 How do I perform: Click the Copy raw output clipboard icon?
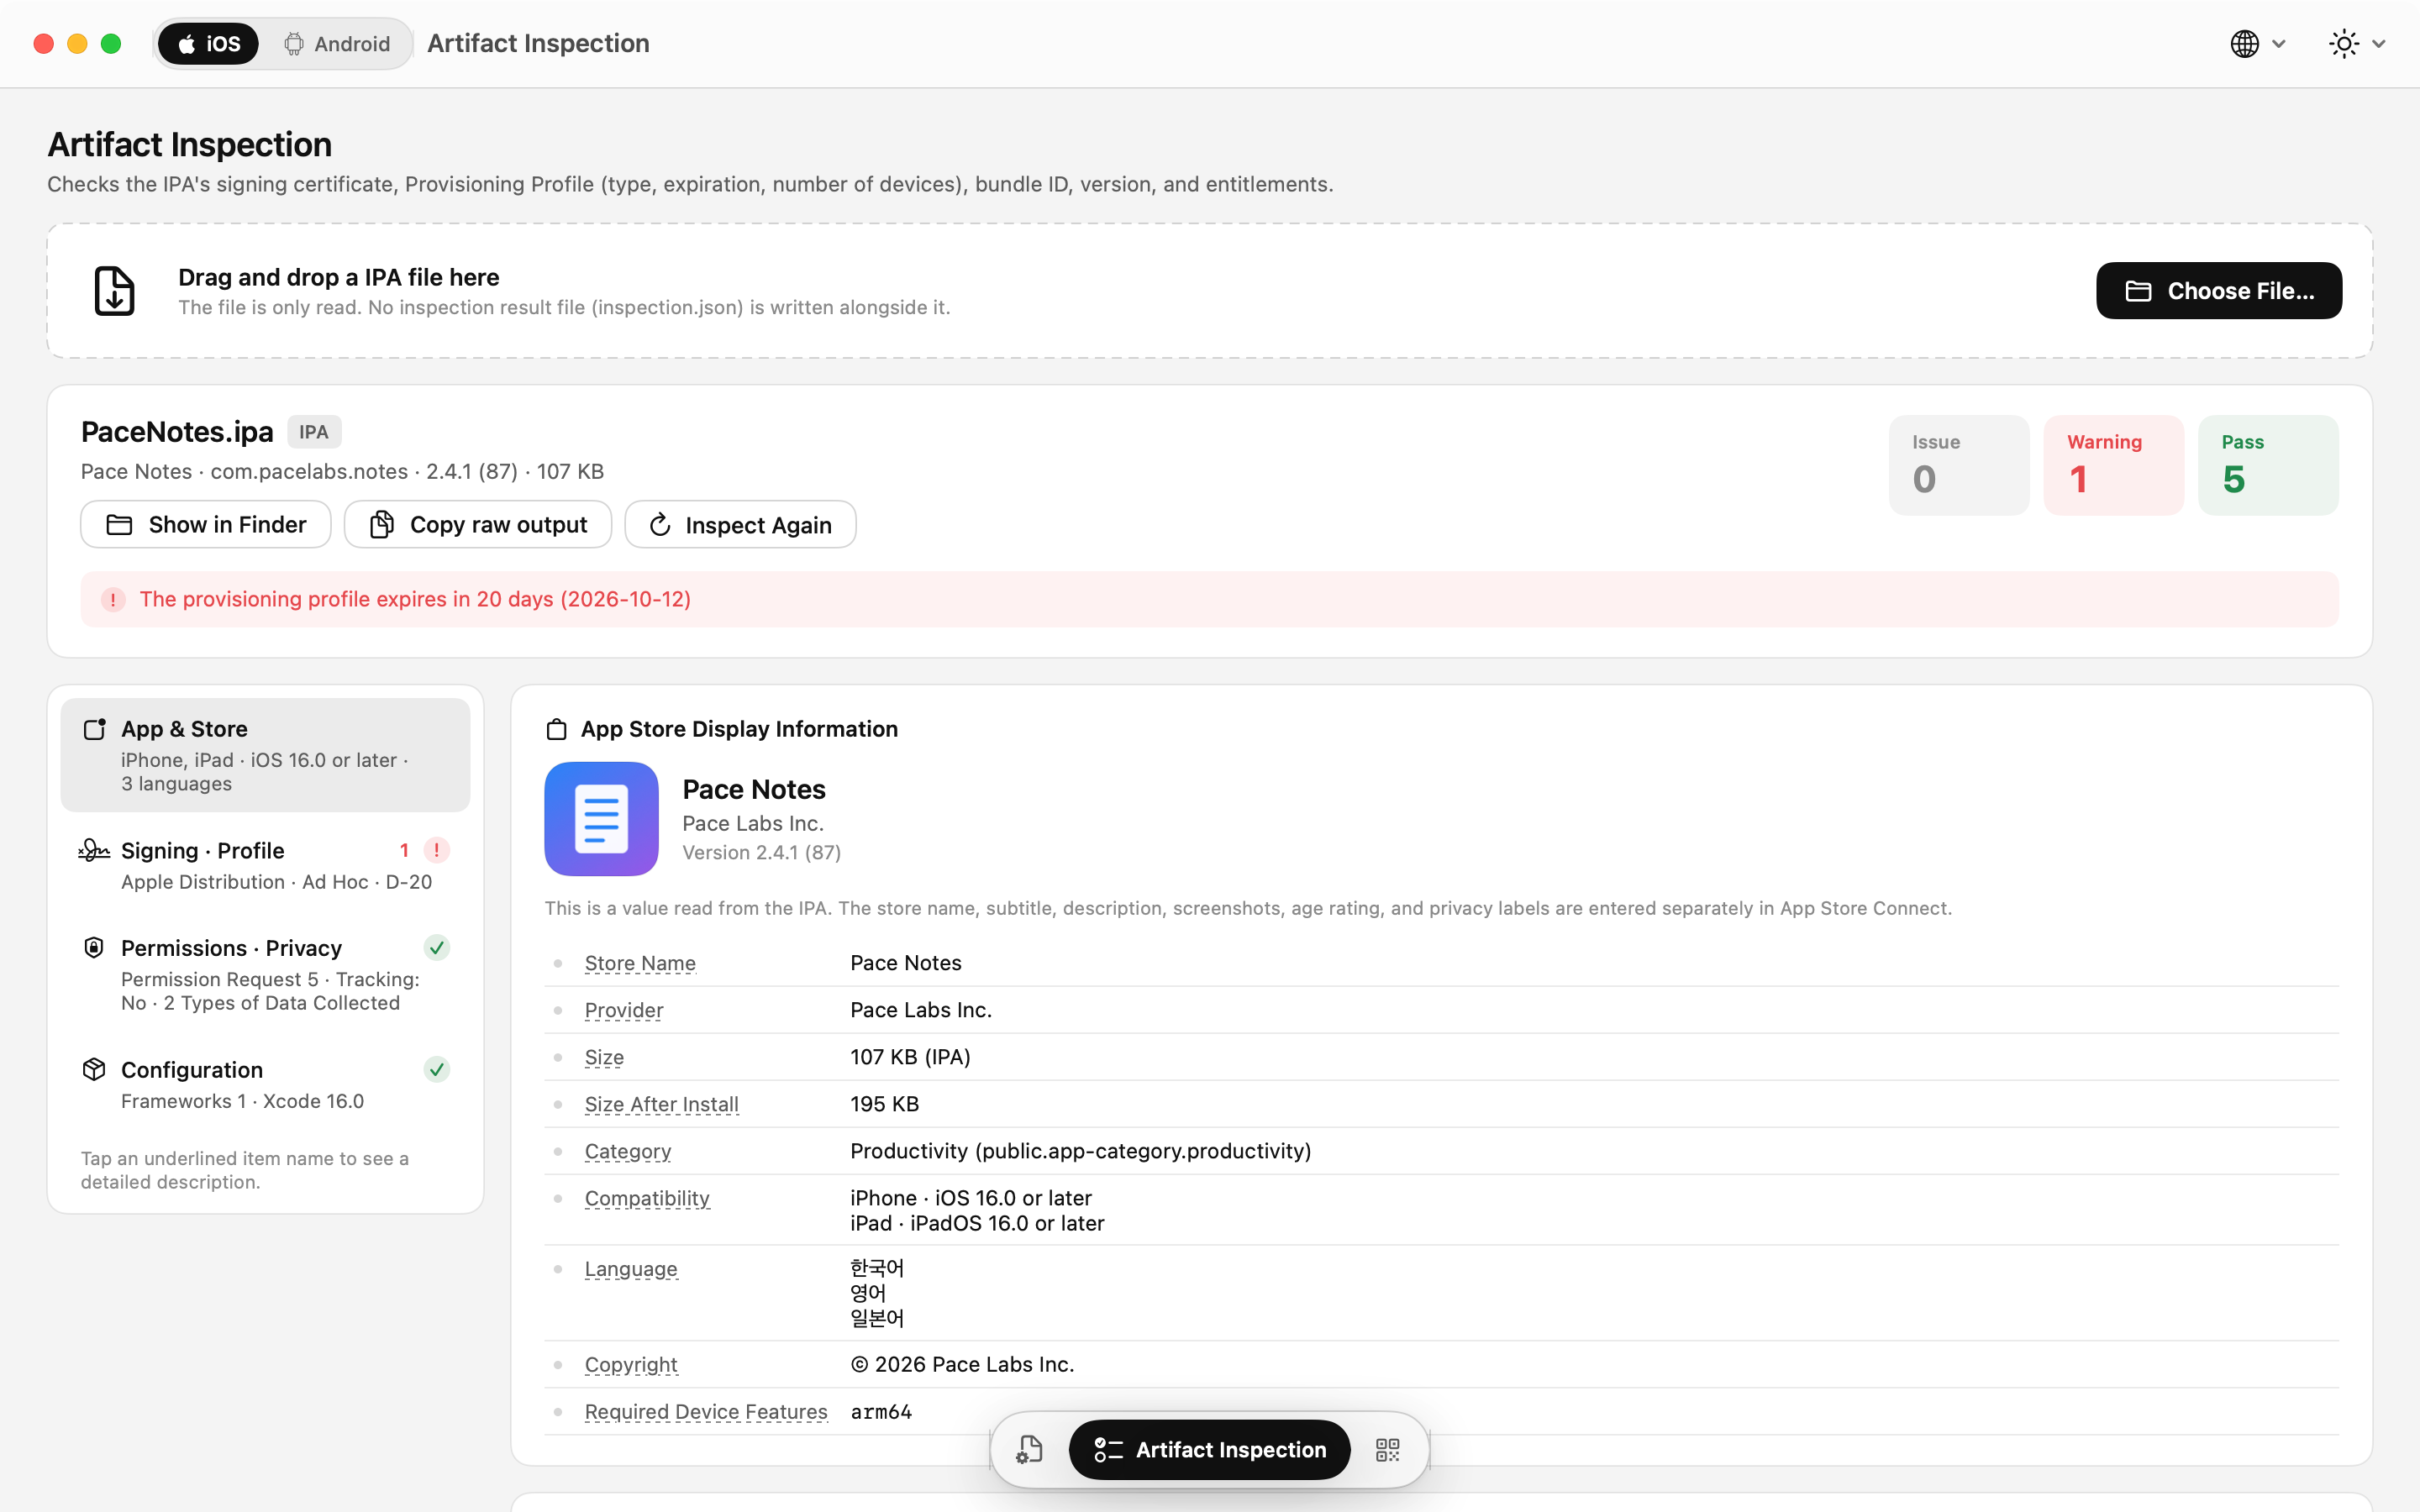click(x=381, y=525)
